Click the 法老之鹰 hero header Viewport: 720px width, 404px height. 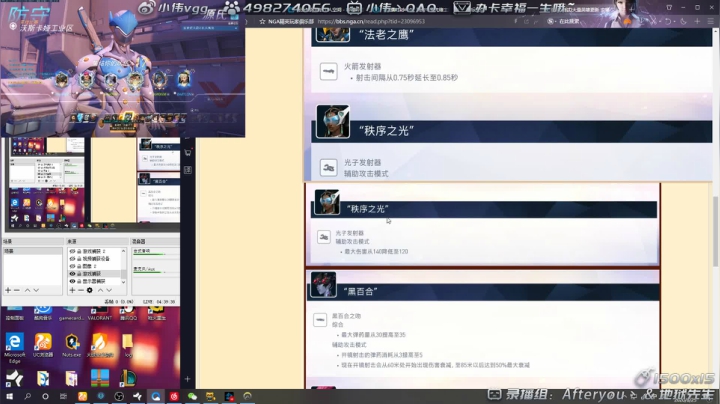pos(512,37)
